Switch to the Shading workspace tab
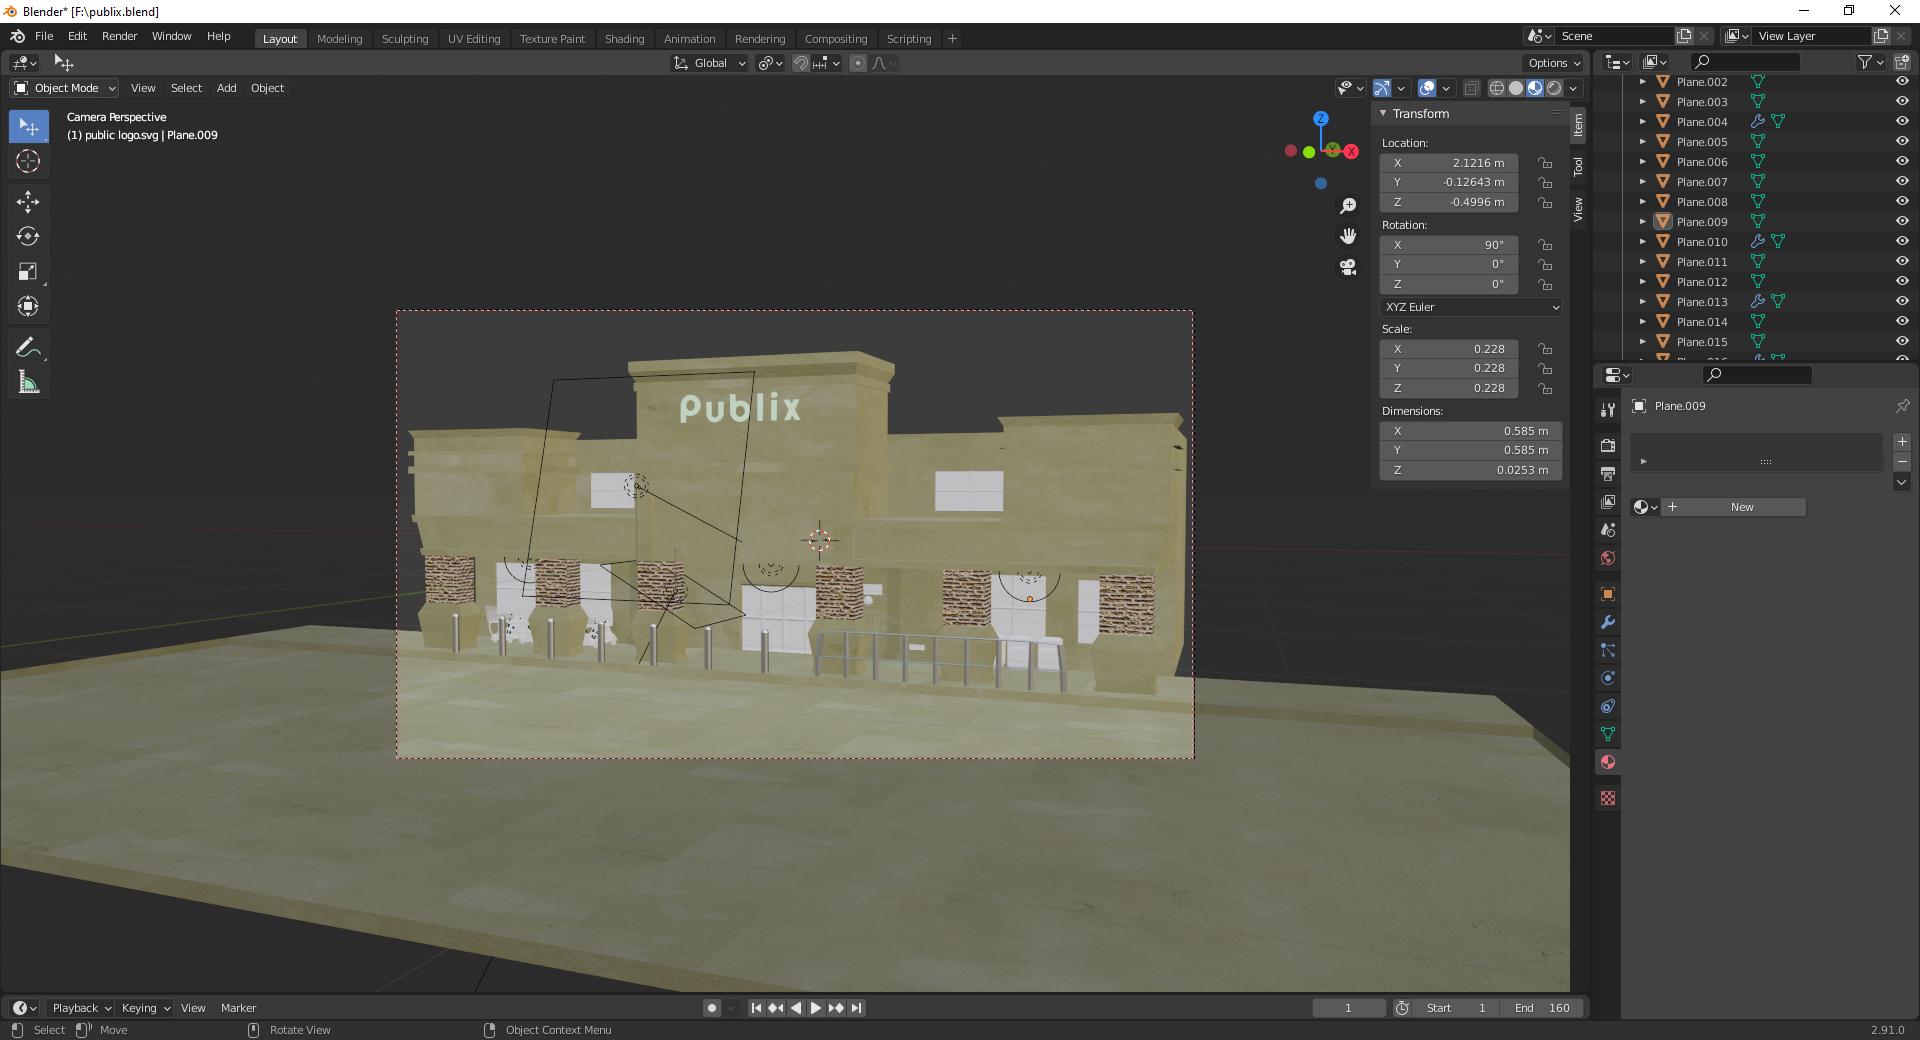This screenshot has height=1040, width=1920. click(624, 39)
